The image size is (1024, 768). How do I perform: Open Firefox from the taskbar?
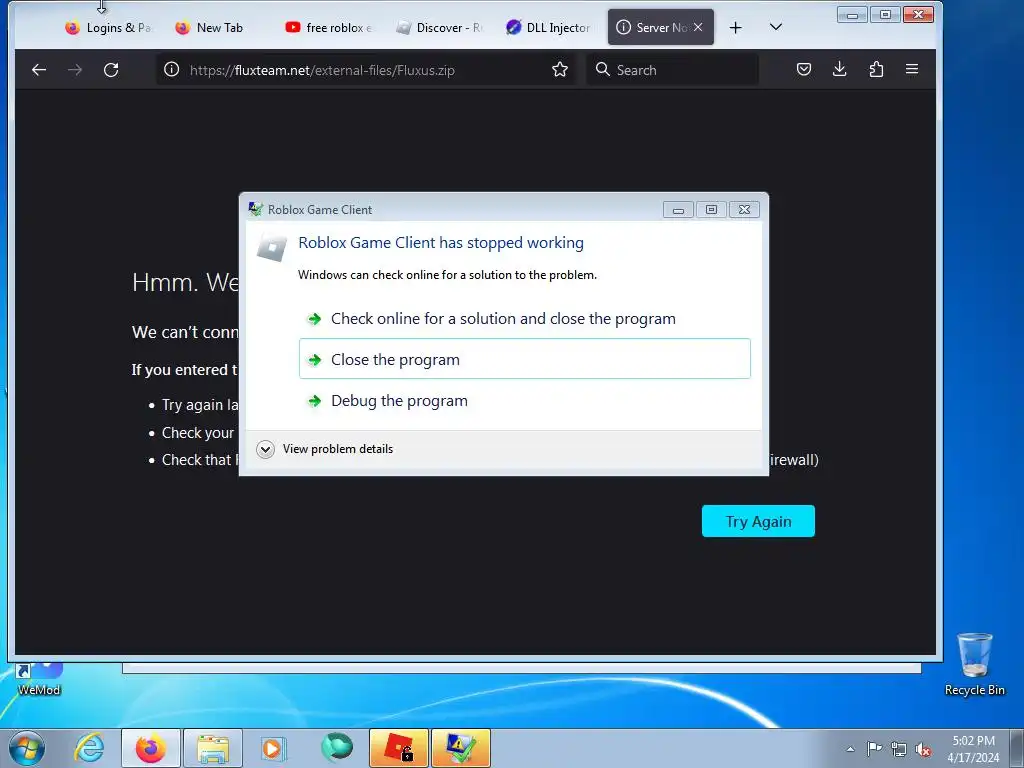(150, 748)
